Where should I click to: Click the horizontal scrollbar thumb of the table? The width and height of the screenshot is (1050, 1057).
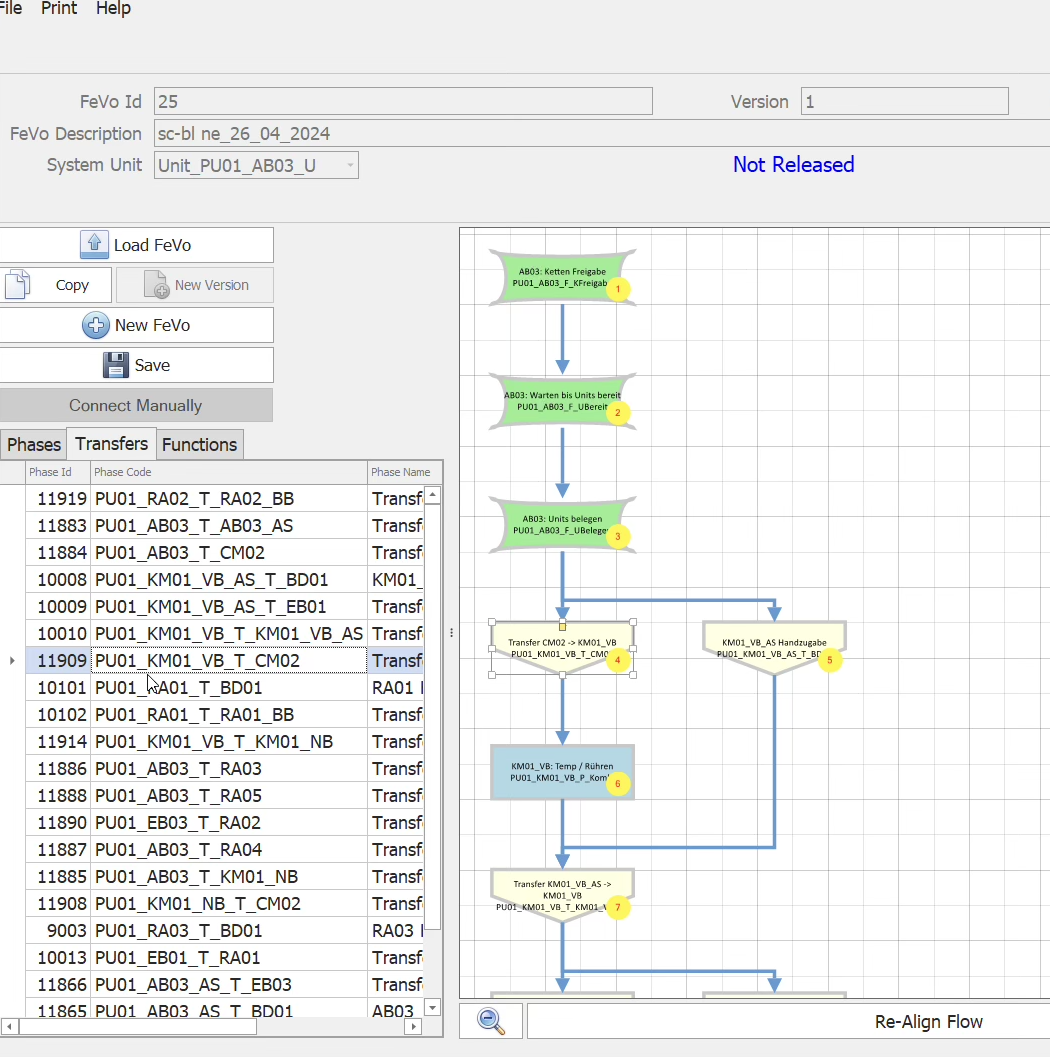click(137, 1026)
